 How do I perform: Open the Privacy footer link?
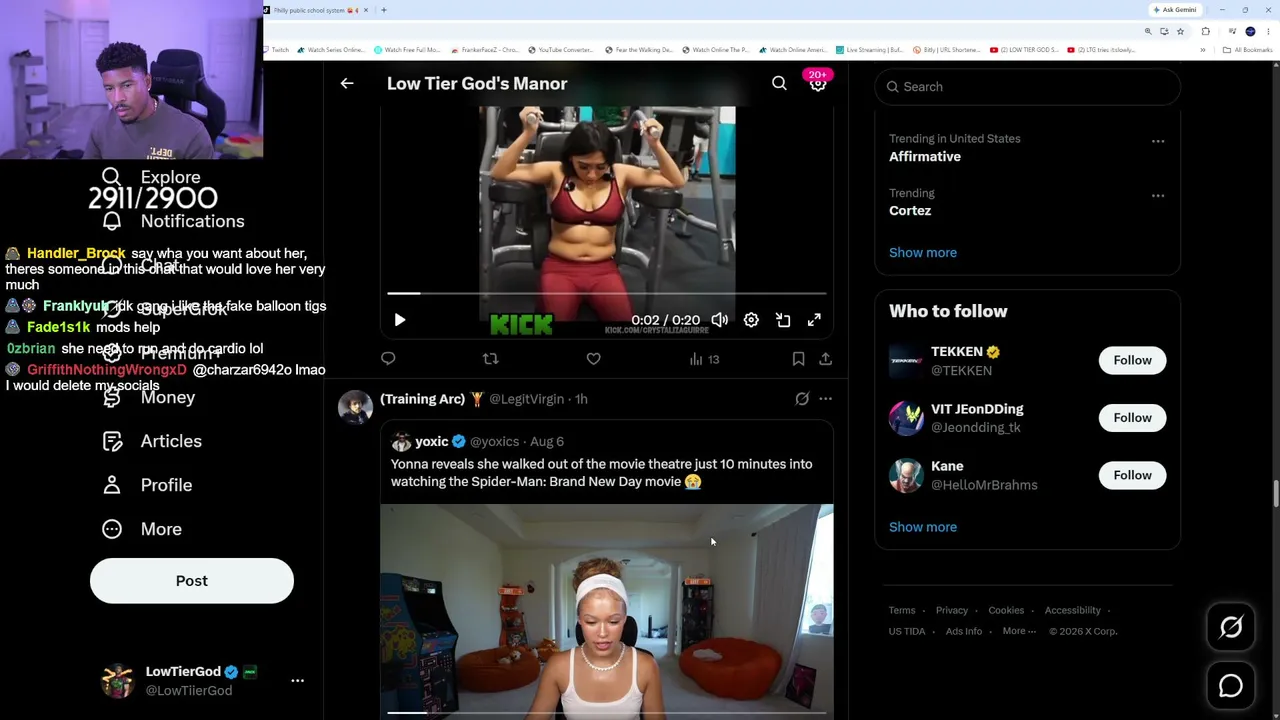(952, 610)
